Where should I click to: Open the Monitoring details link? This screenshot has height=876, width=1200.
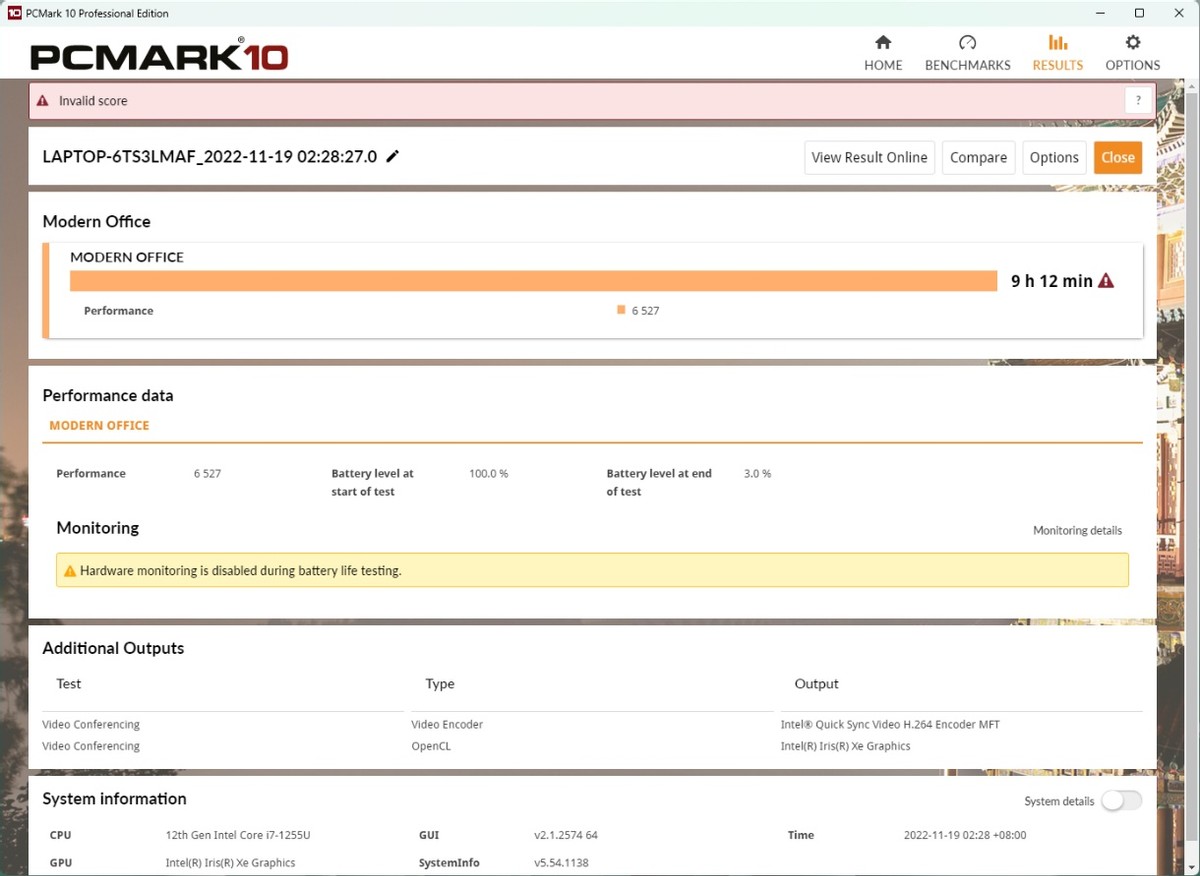pos(1077,530)
